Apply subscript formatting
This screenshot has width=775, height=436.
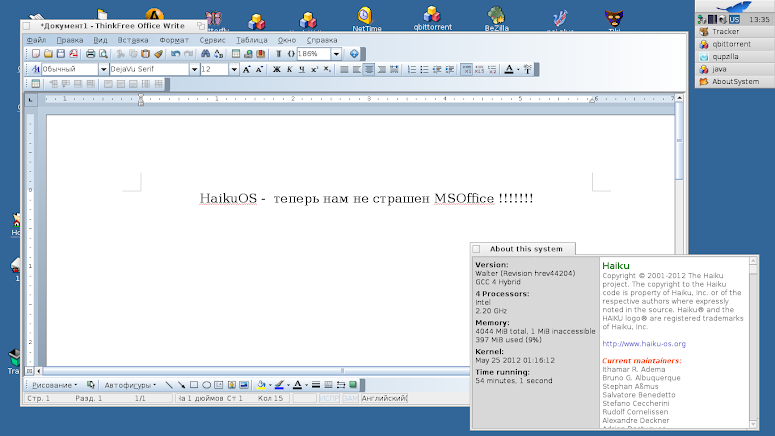coord(327,69)
